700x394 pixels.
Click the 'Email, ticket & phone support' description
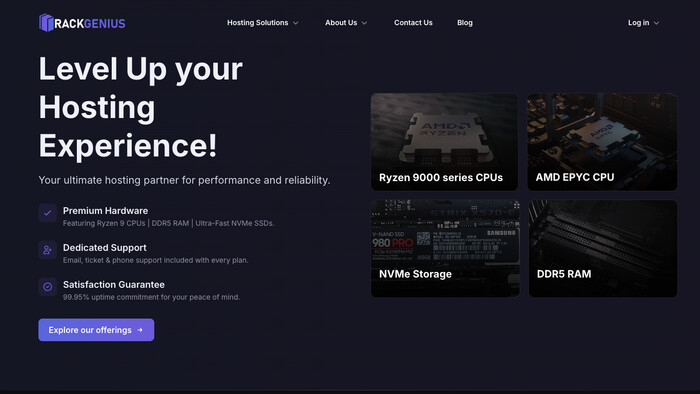(155, 260)
